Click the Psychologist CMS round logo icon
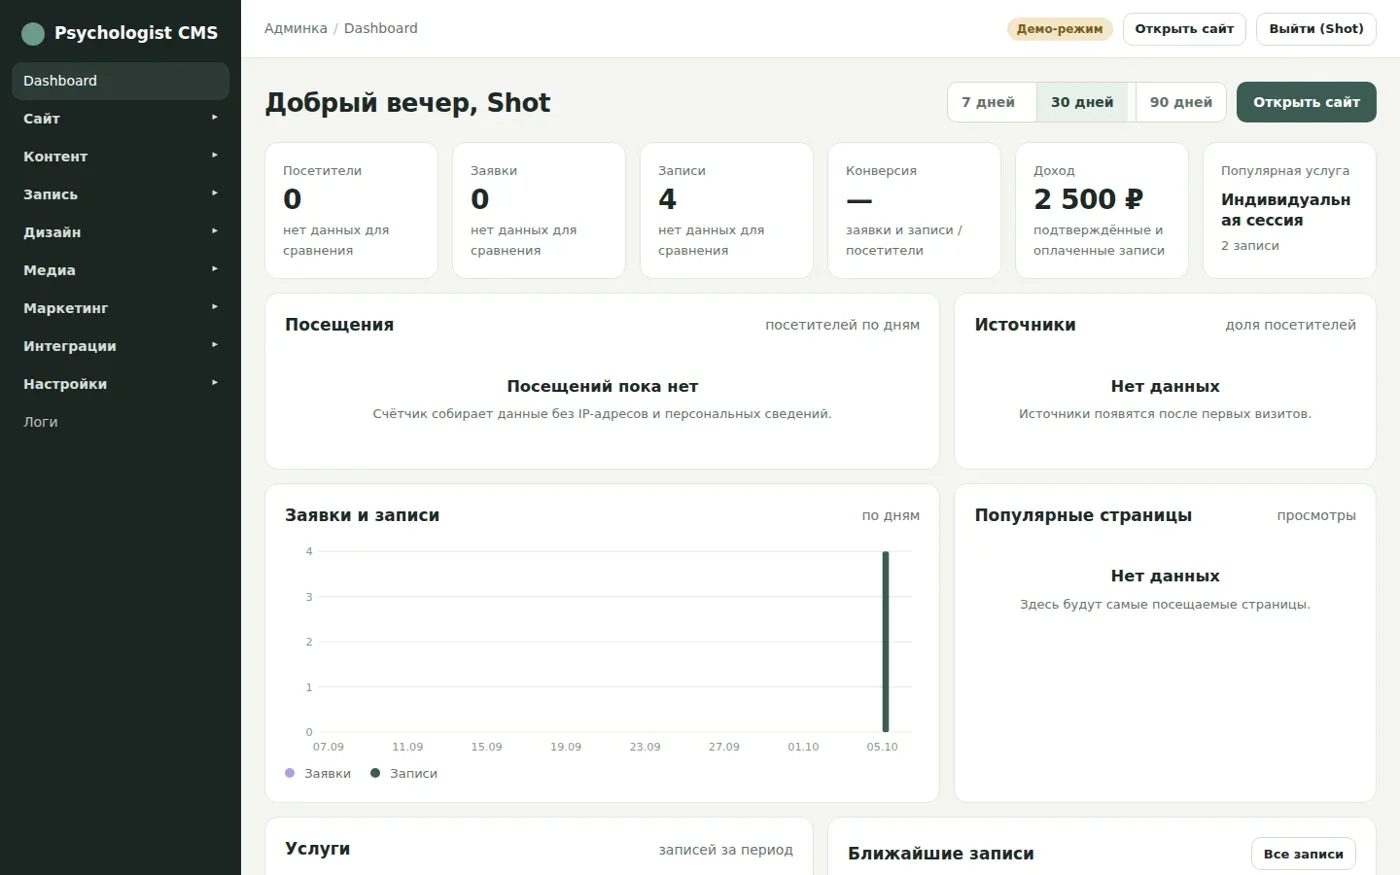Image resolution: width=1400 pixels, height=875 pixels. pyautogui.click(x=33, y=34)
